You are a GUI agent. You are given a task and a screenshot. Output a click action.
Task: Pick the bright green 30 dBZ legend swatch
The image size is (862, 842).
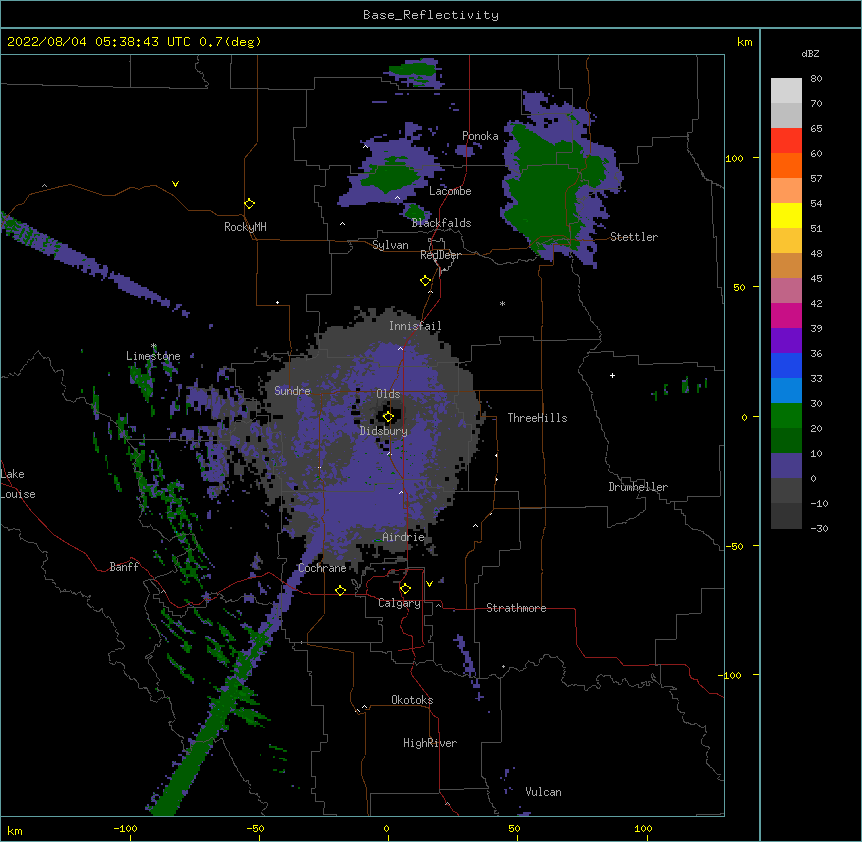pyautogui.click(x=786, y=416)
